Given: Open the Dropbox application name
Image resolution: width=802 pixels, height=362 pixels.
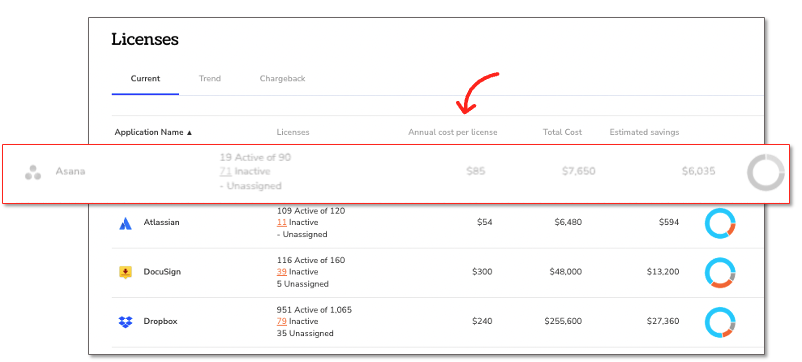Looking at the screenshot, I should pos(161,322).
